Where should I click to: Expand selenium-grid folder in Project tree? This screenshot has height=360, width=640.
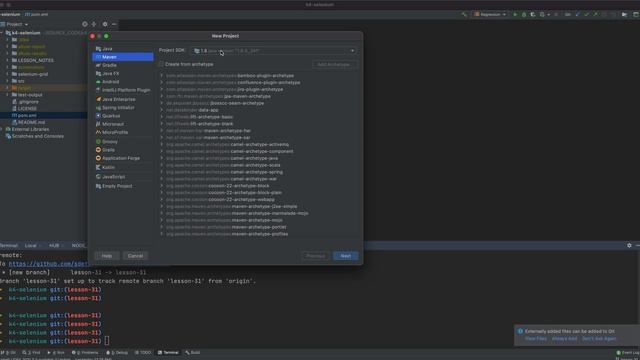coord(7,74)
